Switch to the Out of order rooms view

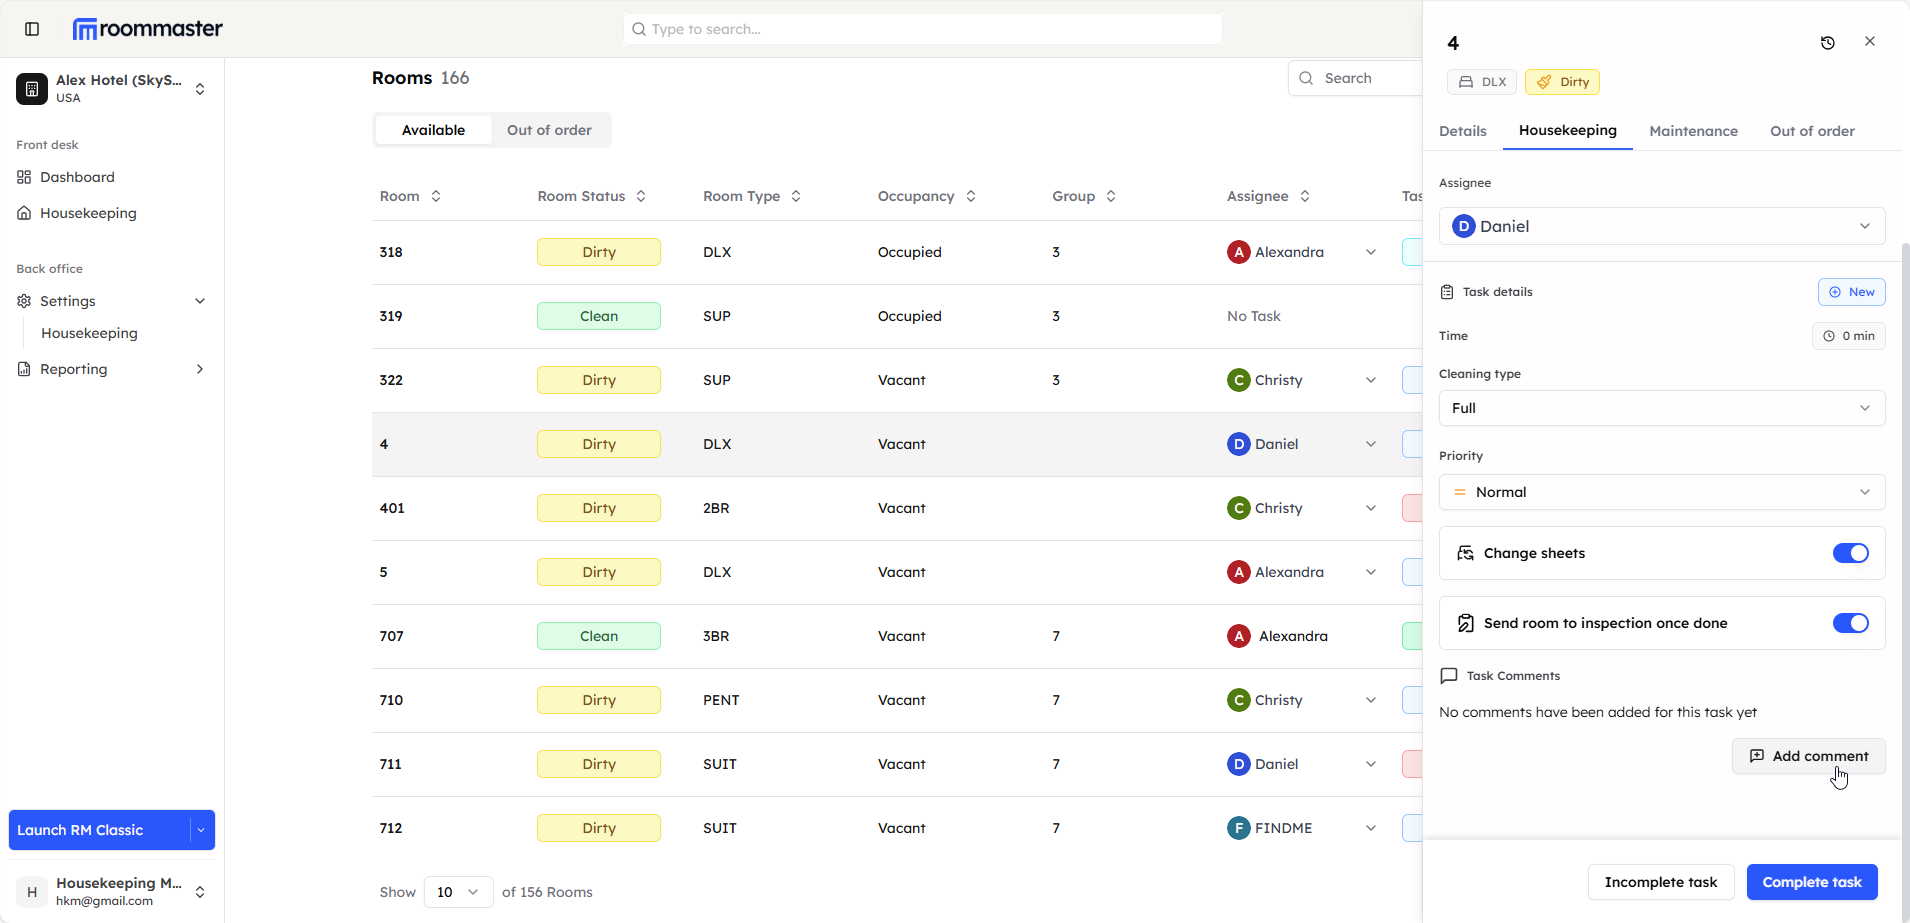coord(549,130)
